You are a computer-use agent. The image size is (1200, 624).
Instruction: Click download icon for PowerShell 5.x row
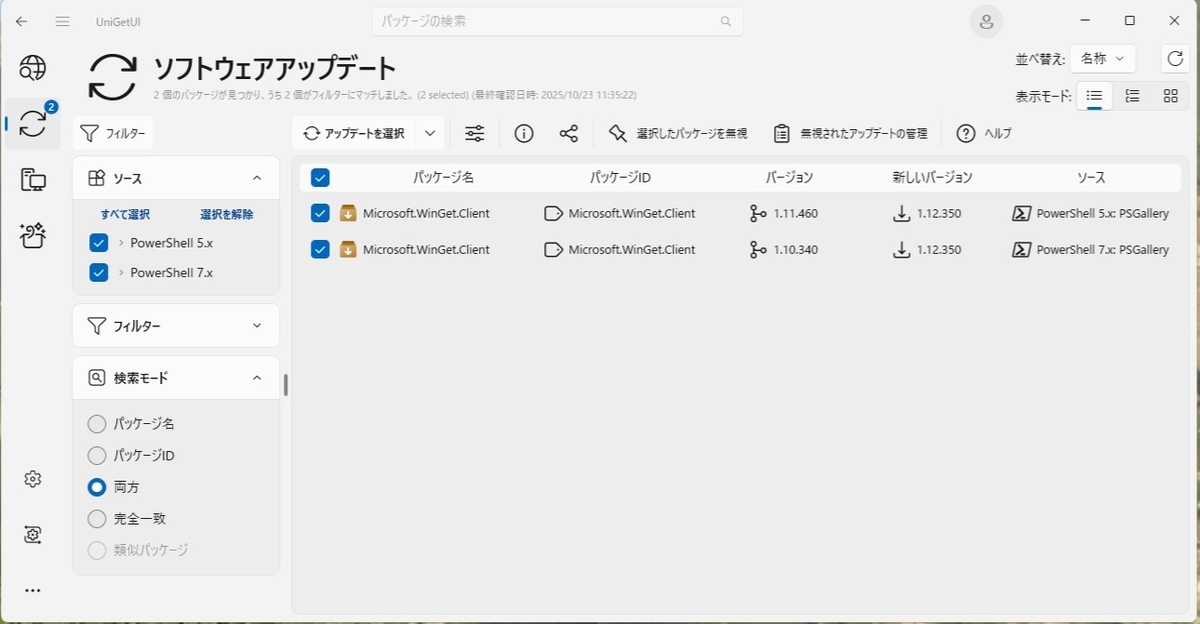click(x=902, y=213)
